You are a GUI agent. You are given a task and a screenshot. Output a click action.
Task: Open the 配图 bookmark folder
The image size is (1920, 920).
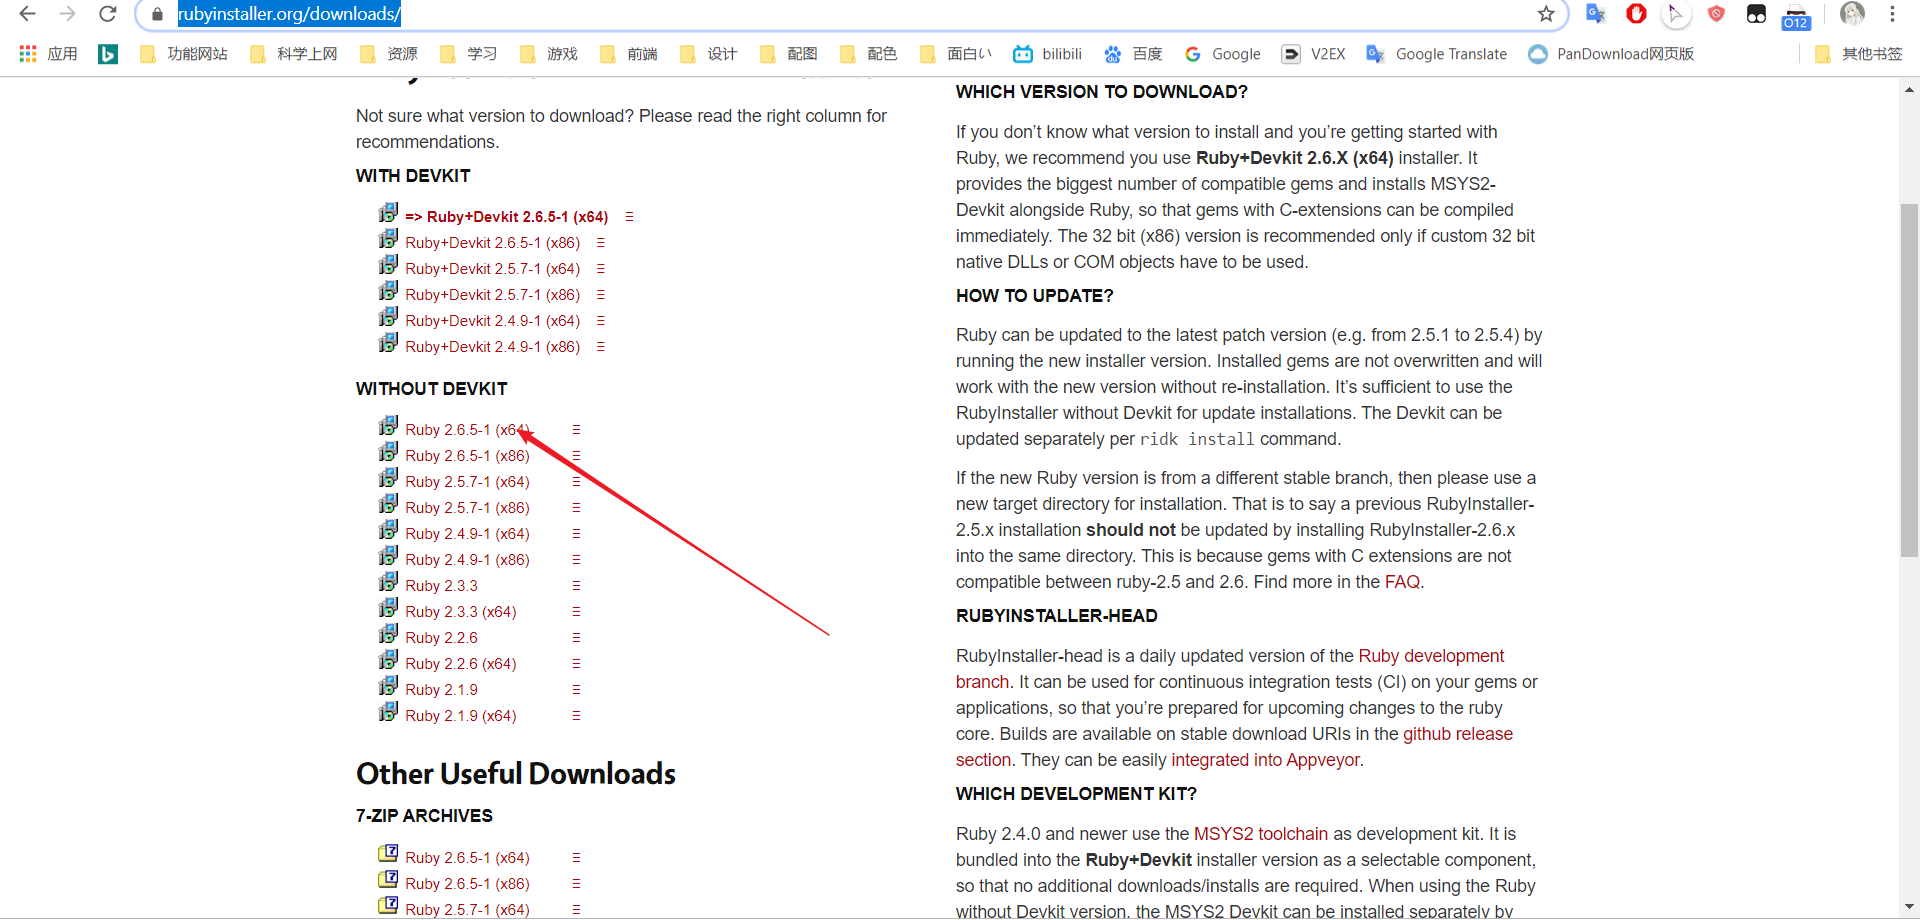(789, 54)
